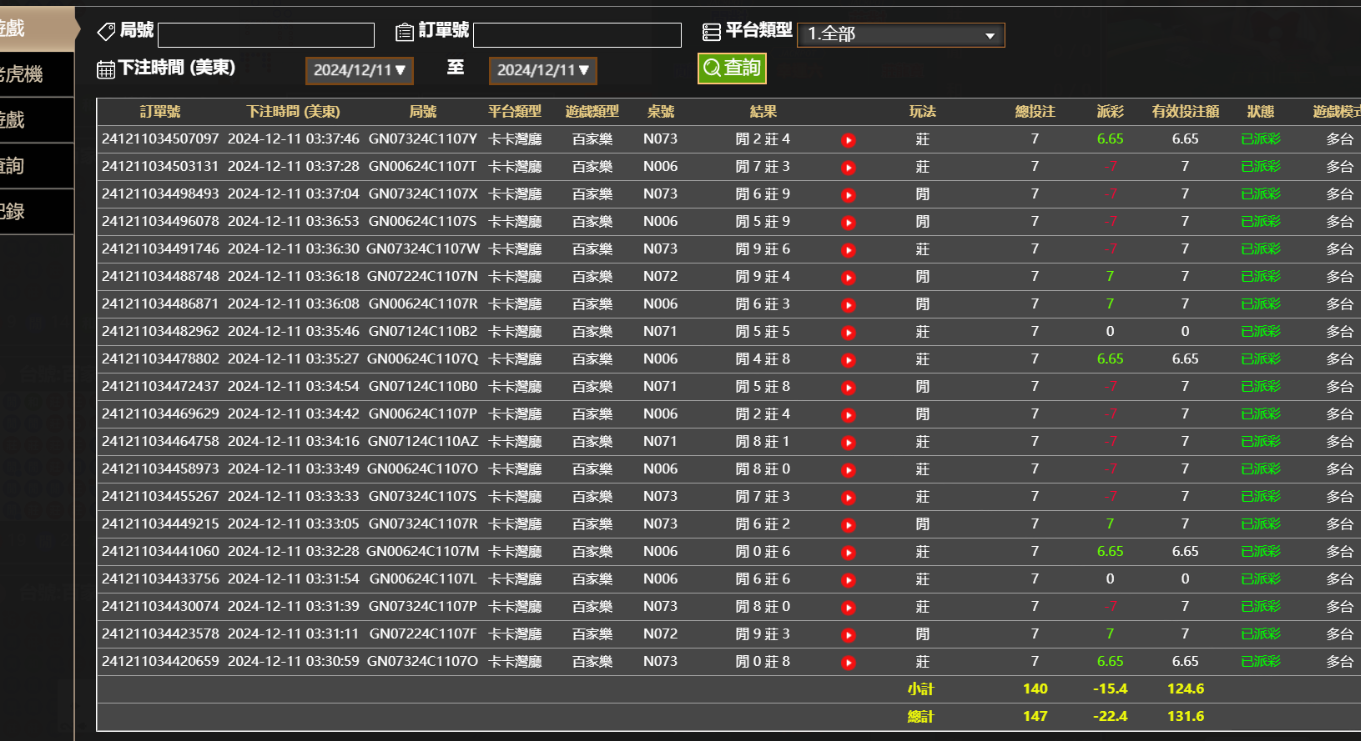Screen dimensions: 1361x741
Task: Focus the 局號 text input field
Action: click(266, 35)
